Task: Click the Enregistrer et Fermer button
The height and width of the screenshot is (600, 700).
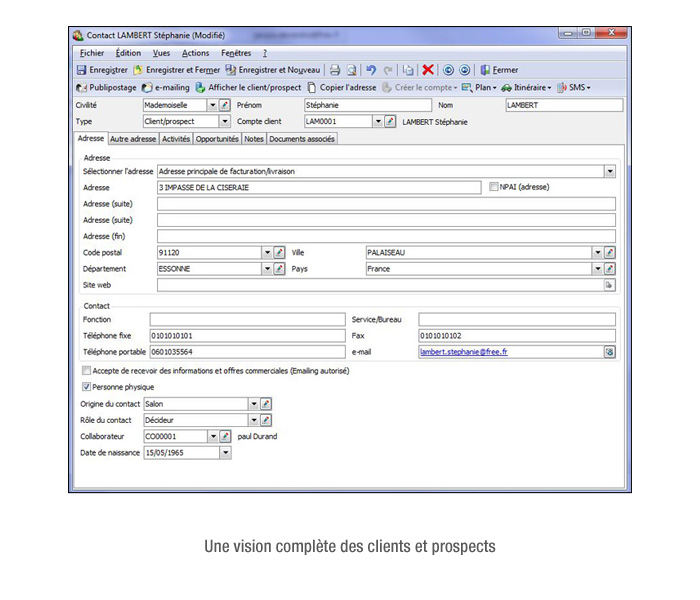Action: coord(177,70)
